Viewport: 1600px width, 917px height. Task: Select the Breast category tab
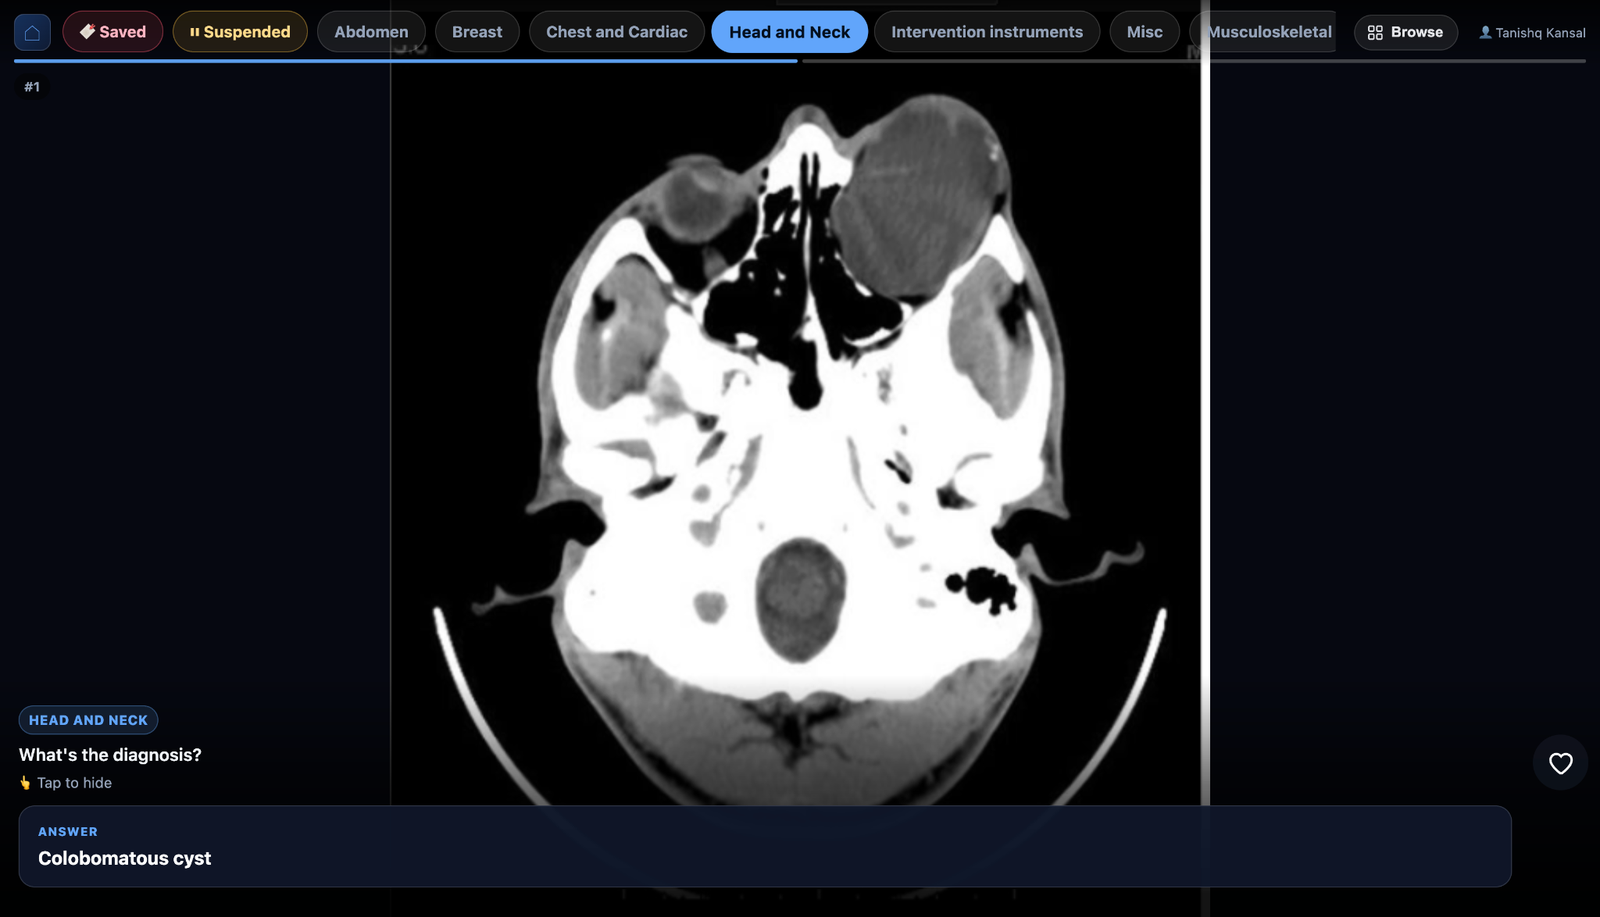pos(477,32)
